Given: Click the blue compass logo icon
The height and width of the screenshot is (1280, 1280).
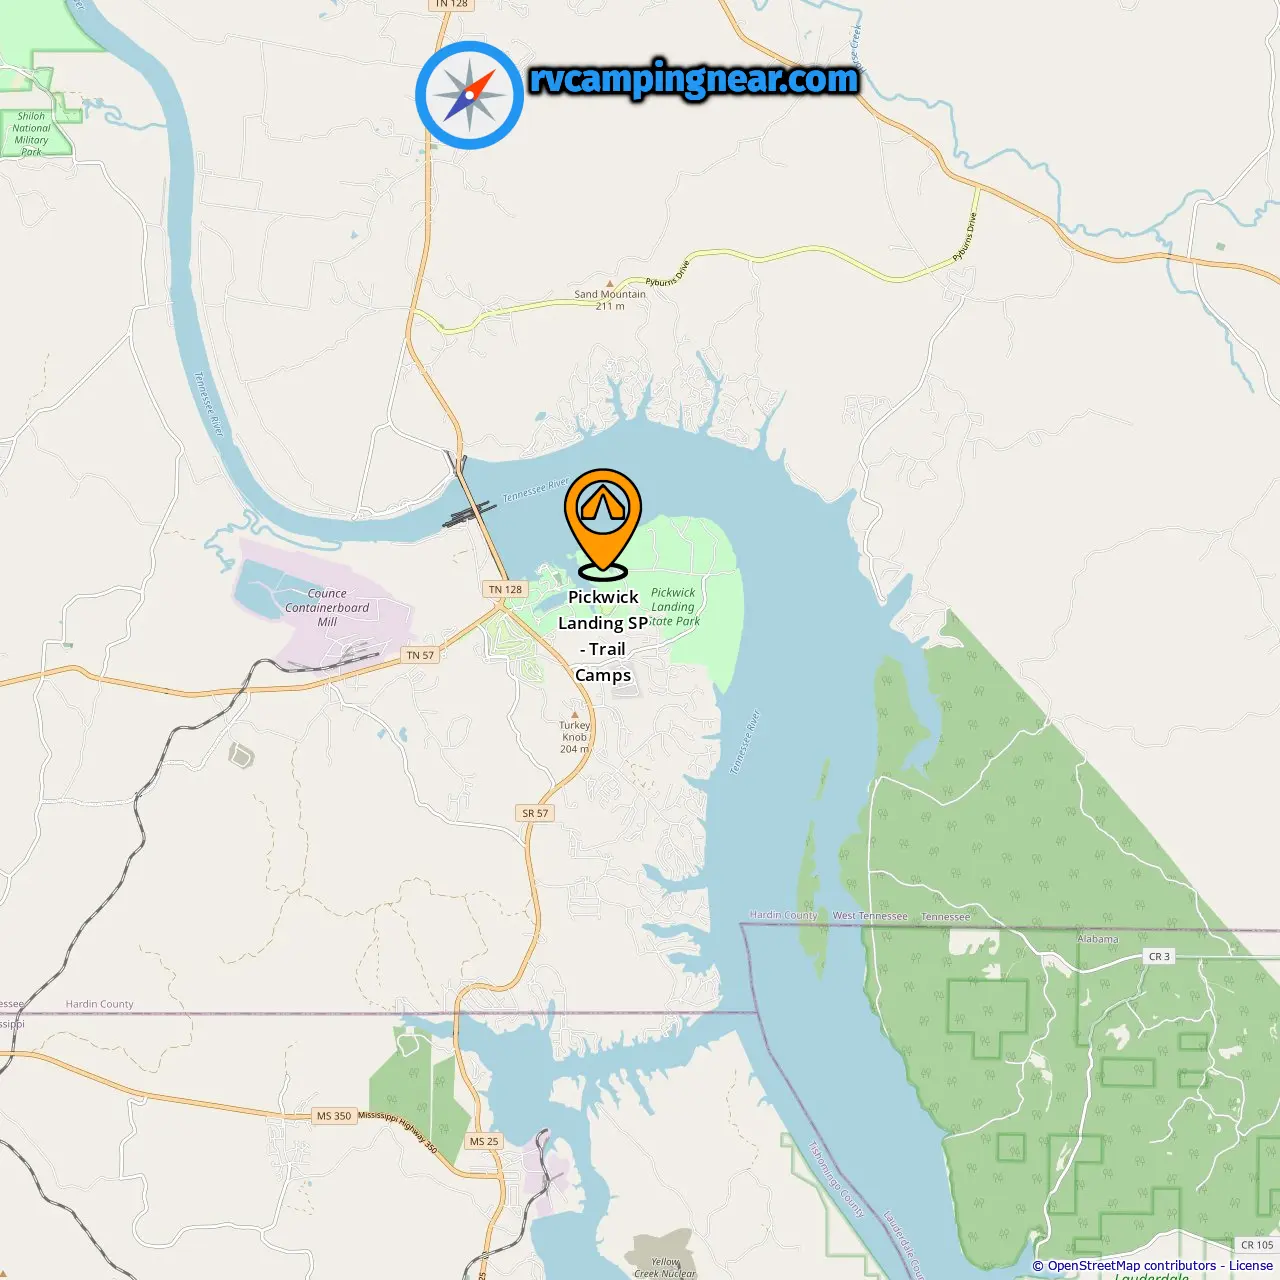Looking at the screenshot, I should pyautogui.click(x=470, y=95).
